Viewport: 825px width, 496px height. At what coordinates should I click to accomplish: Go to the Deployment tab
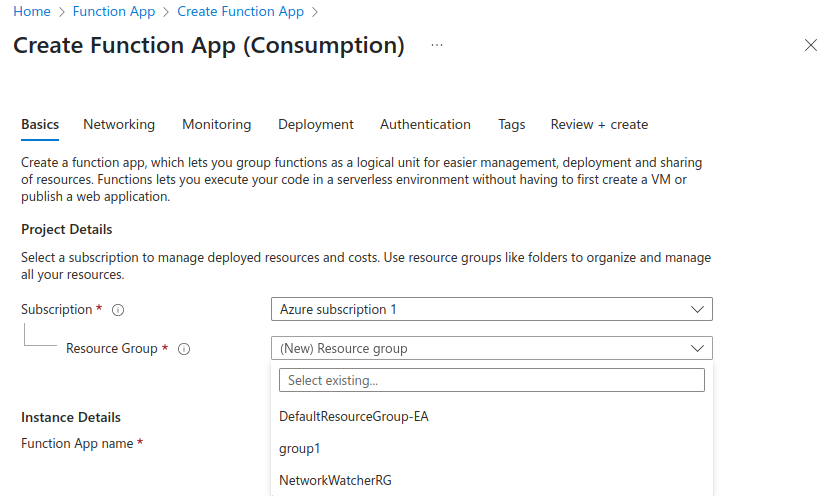315,125
